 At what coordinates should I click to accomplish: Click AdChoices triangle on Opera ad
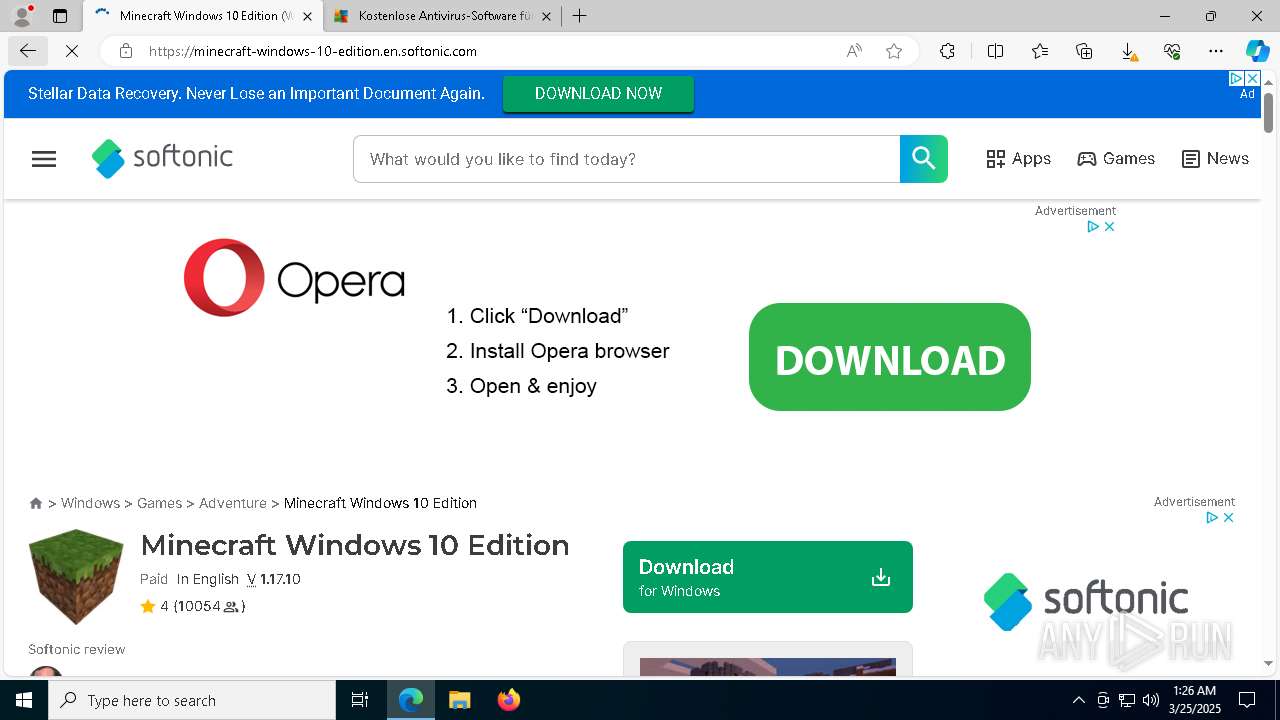(1094, 227)
